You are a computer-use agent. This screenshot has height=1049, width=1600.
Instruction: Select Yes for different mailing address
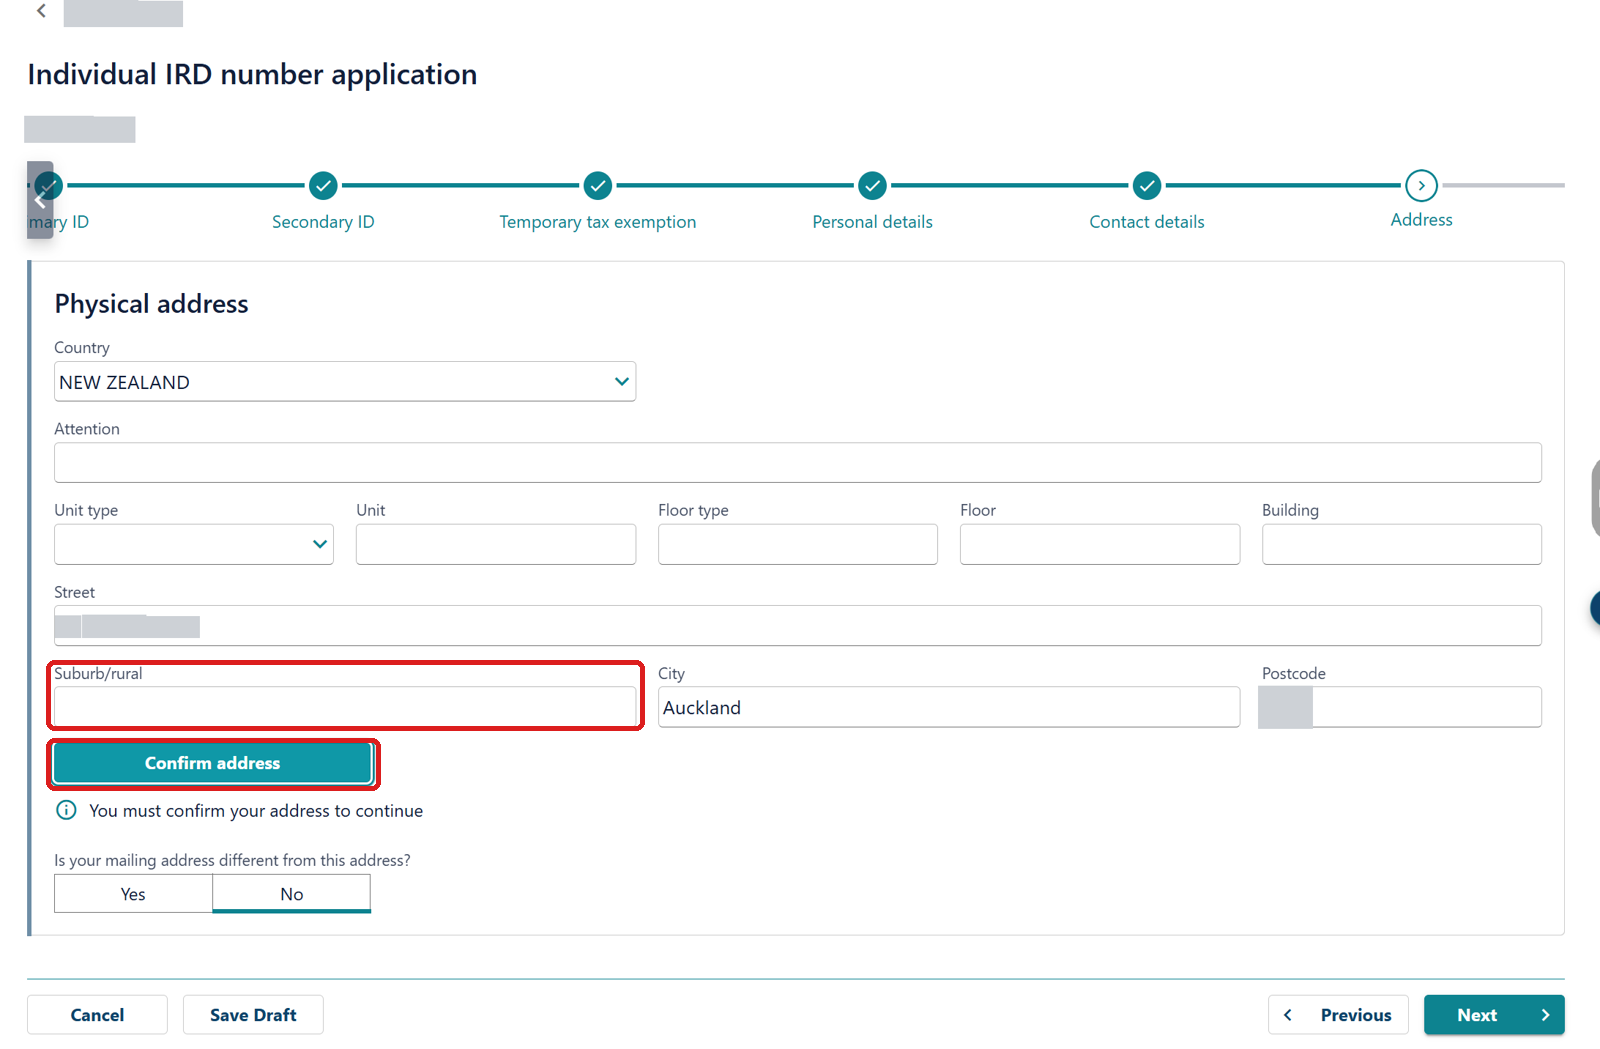(x=133, y=894)
